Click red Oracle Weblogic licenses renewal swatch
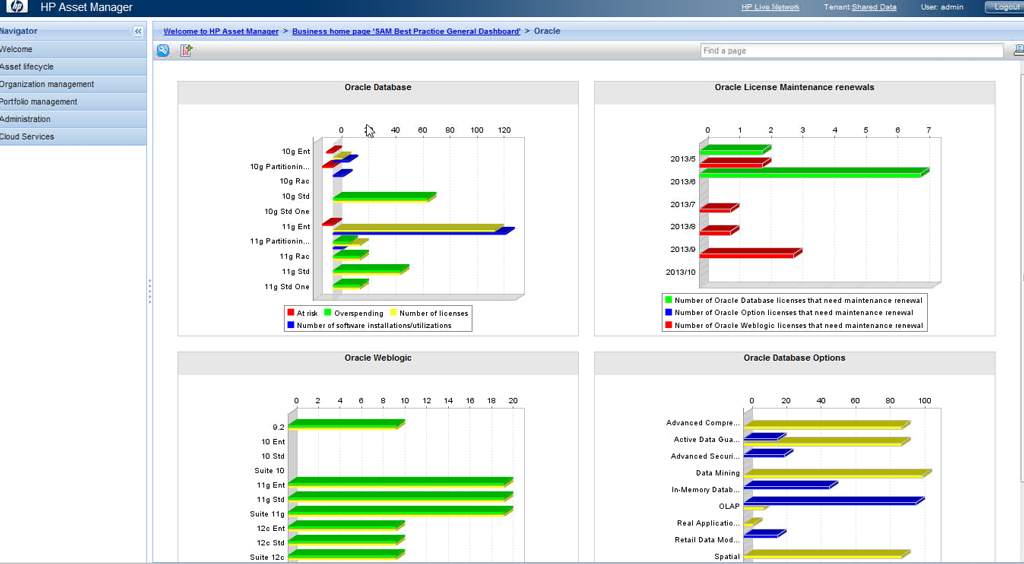The image size is (1024, 564). [668, 325]
